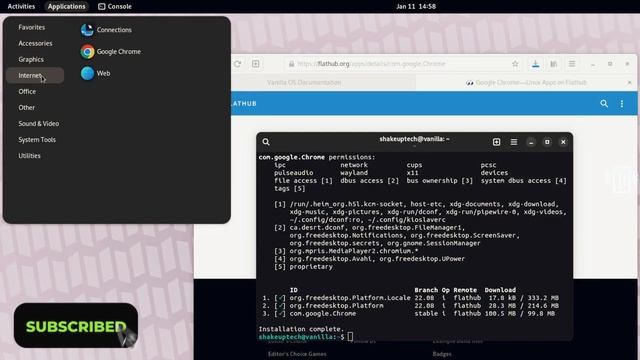Open browser library/bookmarks icon
Image resolution: width=640 pixels, height=360 pixels.
tap(553, 64)
